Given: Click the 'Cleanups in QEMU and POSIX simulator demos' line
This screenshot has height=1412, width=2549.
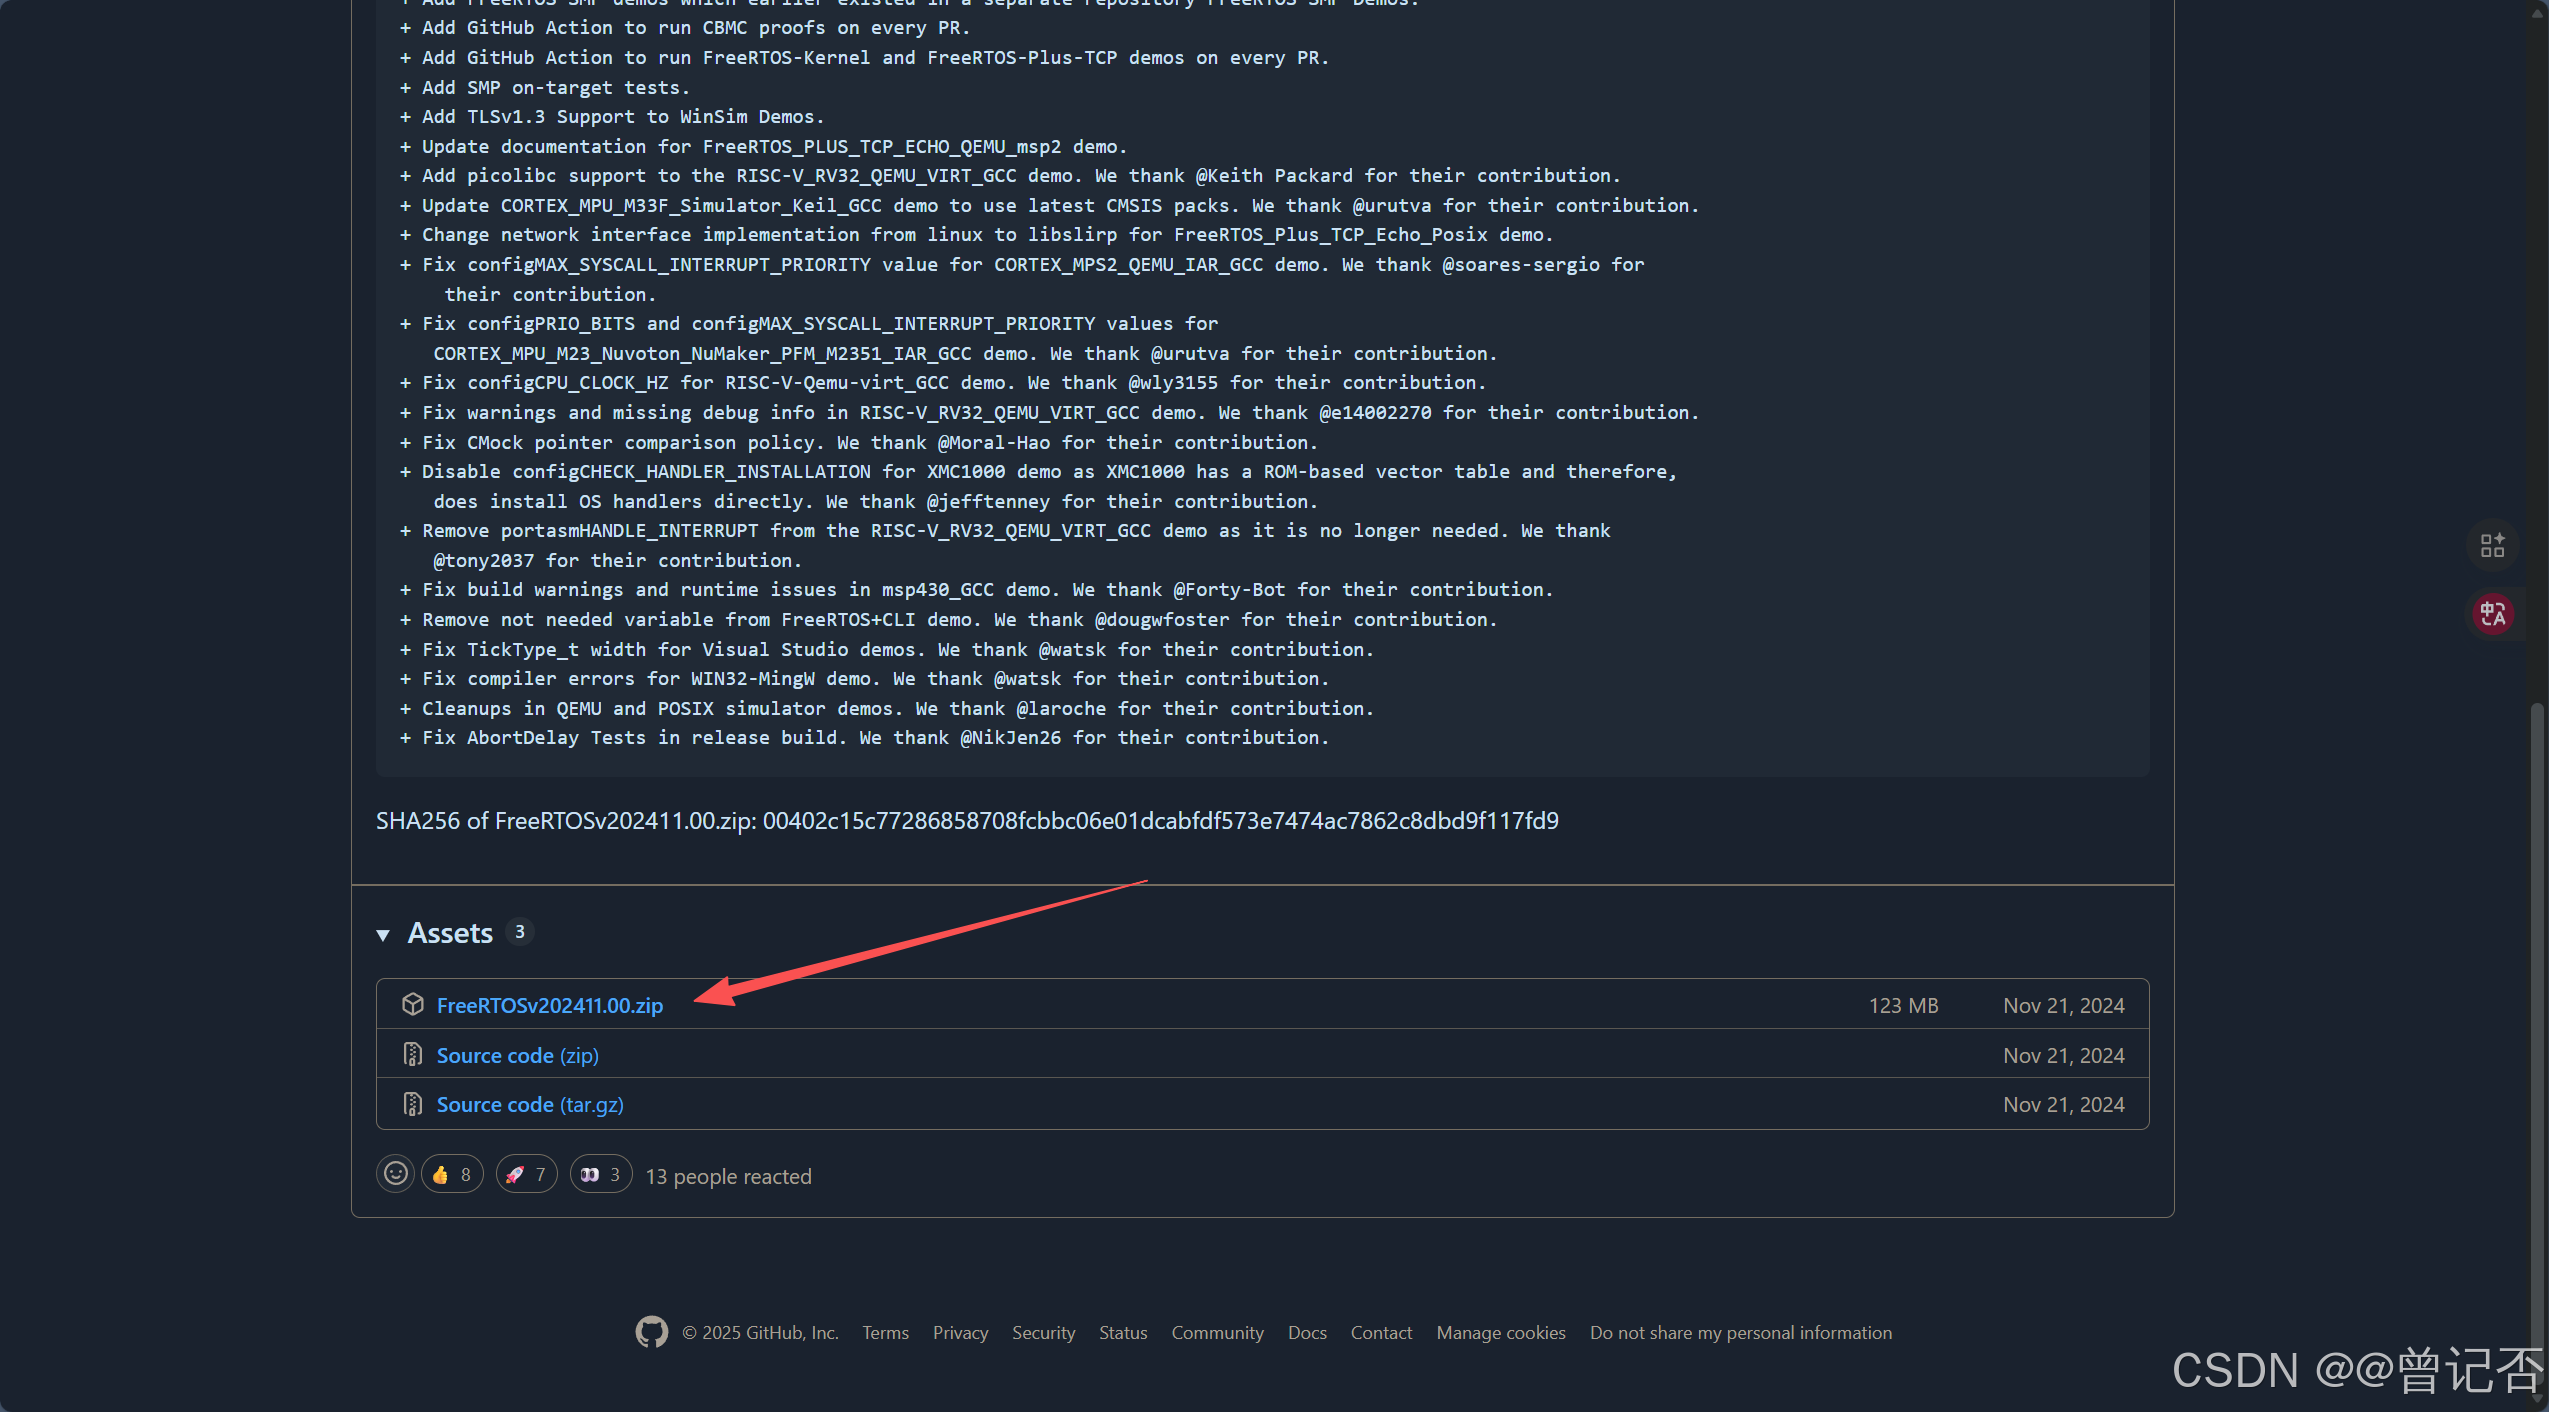Looking at the screenshot, I should tap(886, 708).
